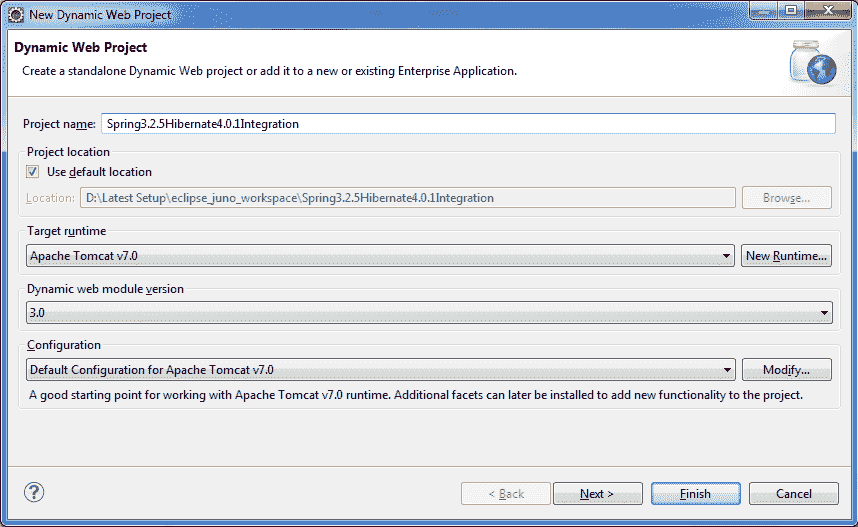Minimize the dialog window
Viewport: 858px width, 527px height.
(x=763, y=10)
